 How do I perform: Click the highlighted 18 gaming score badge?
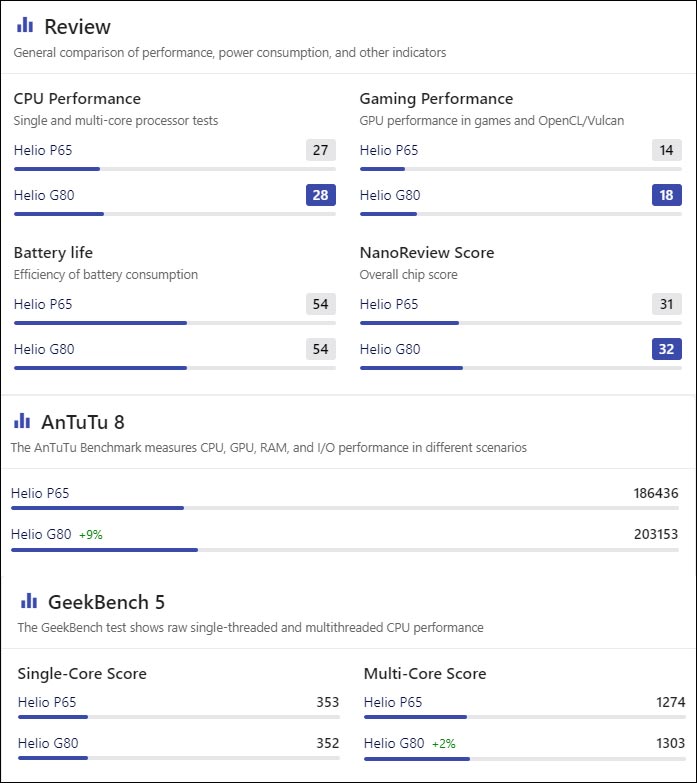pos(667,195)
